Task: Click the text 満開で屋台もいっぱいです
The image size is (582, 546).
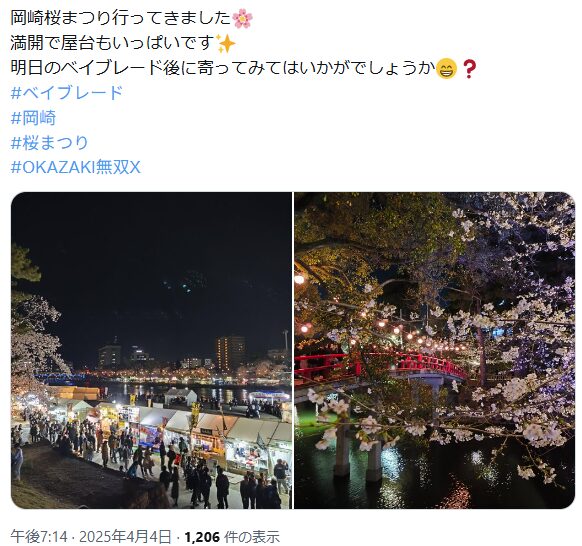Action: (113, 43)
